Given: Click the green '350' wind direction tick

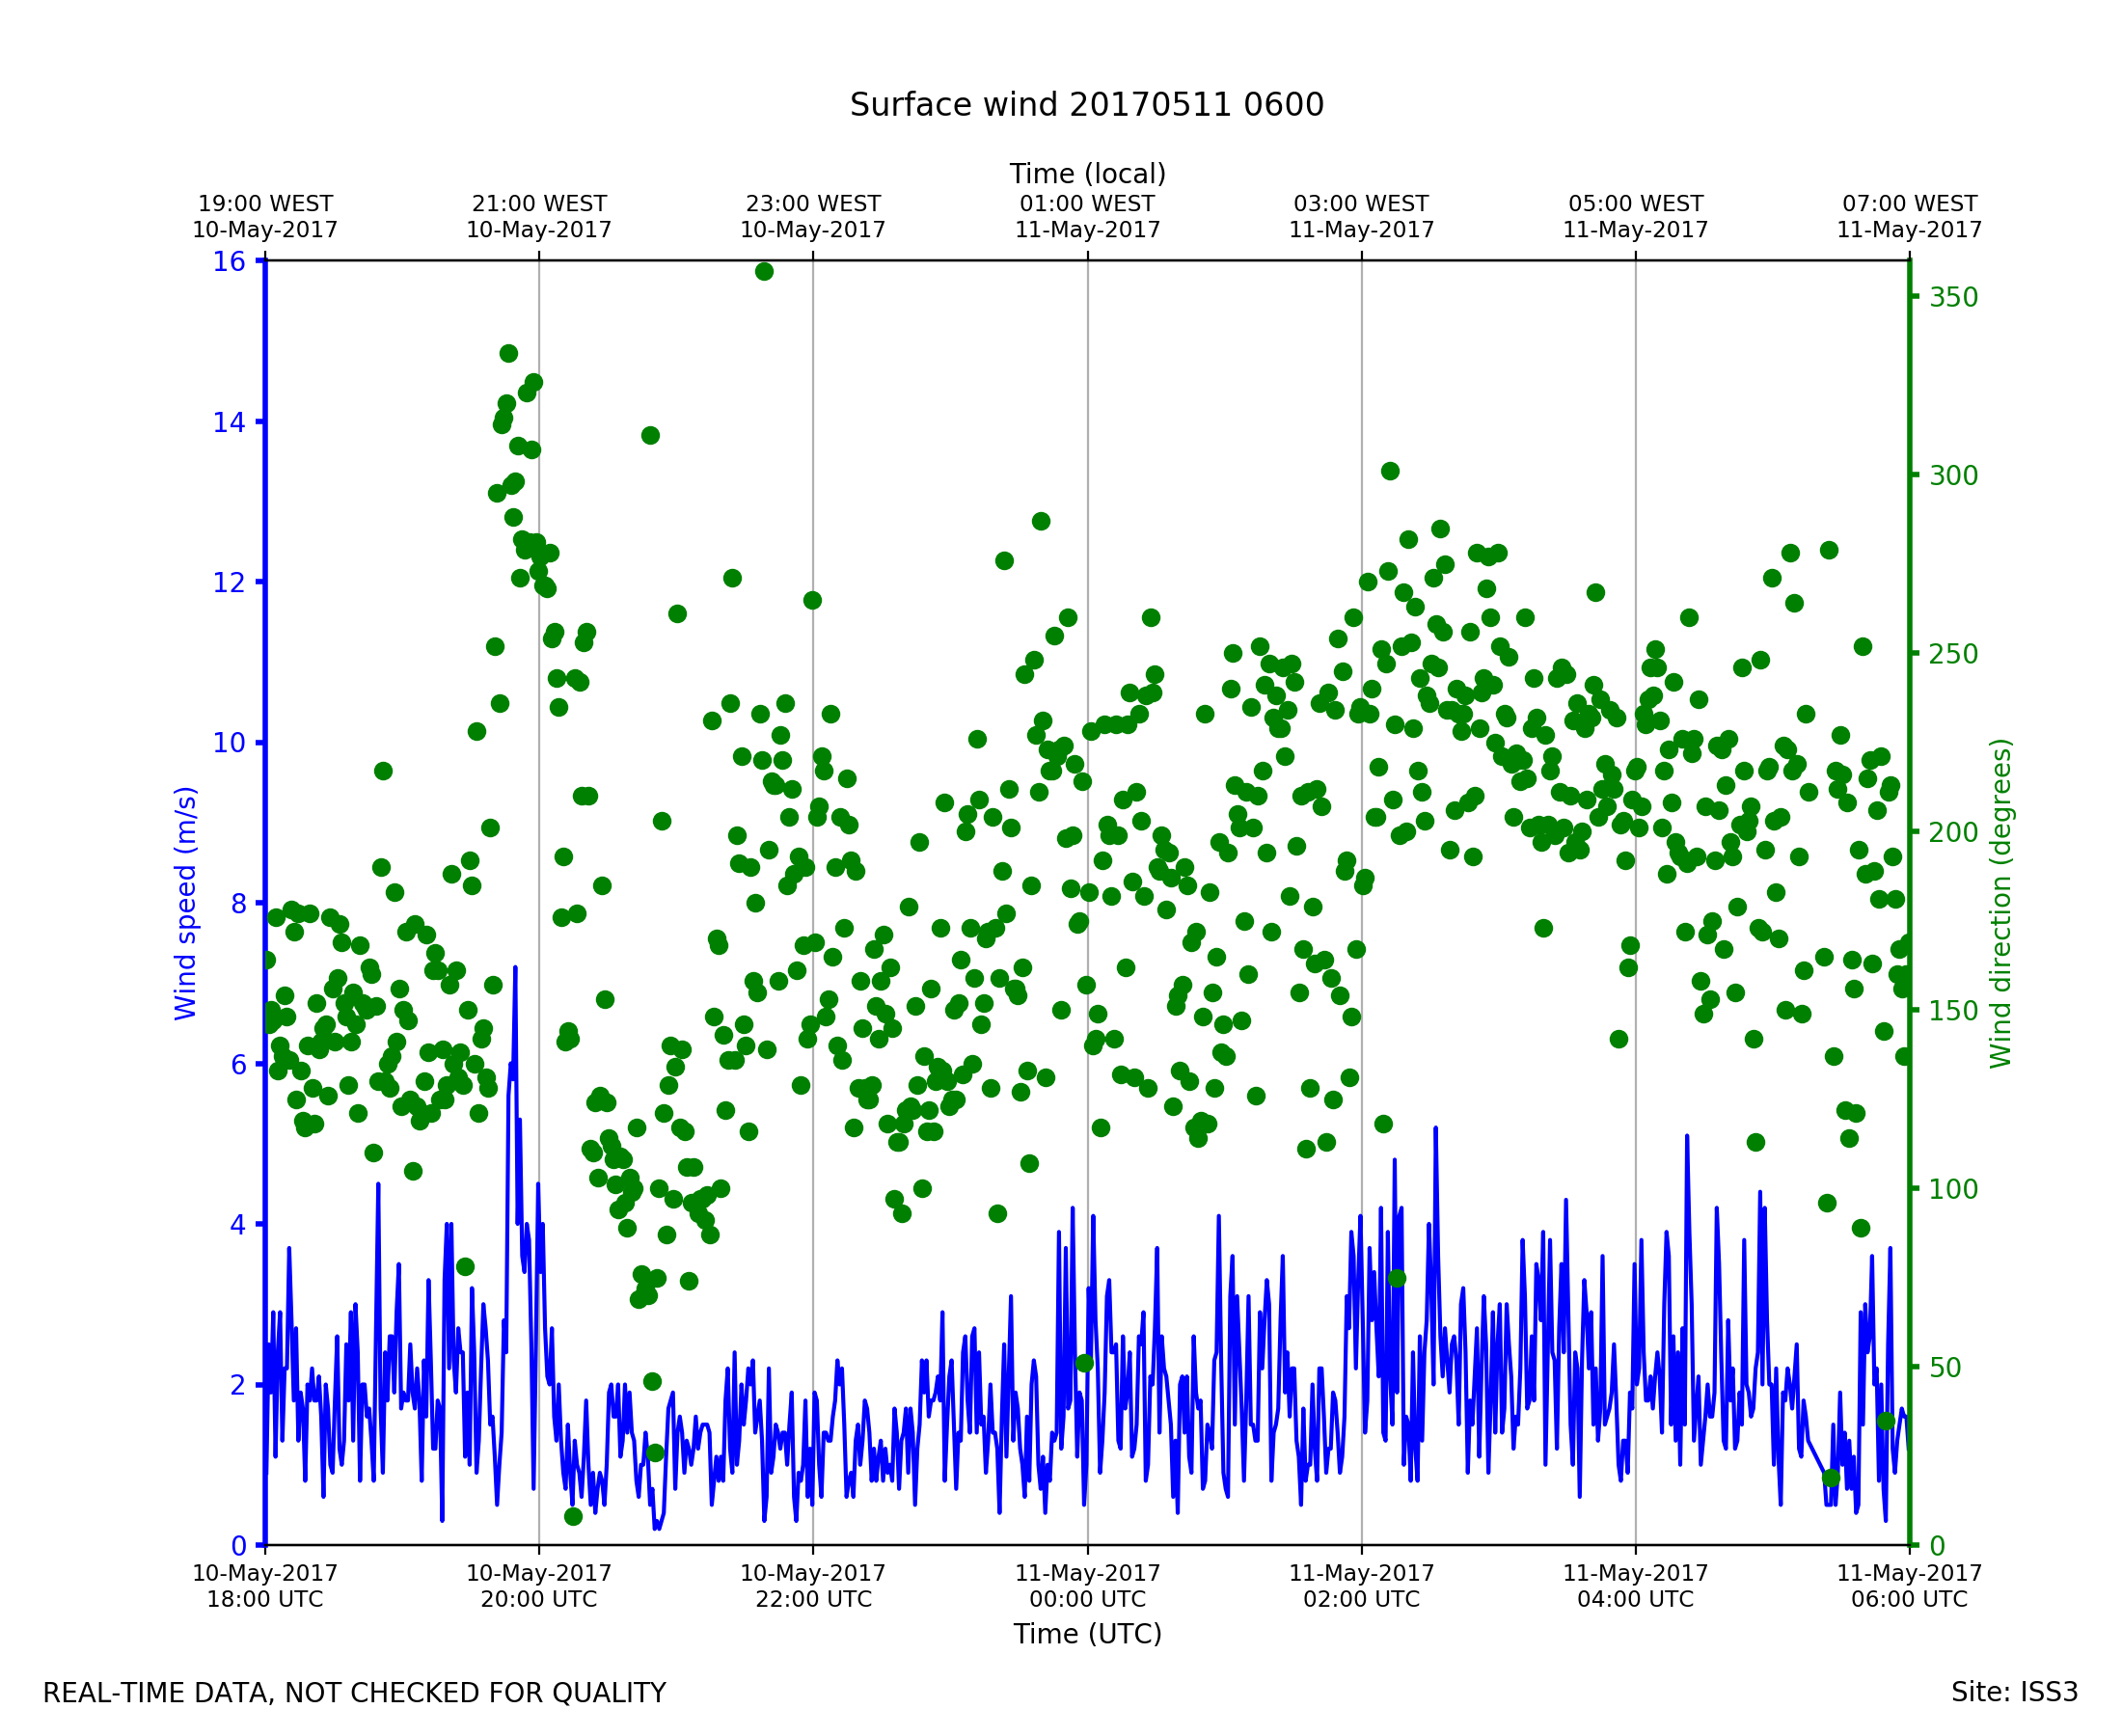Looking at the screenshot, I should pyautogui.click(x=1953, y=298).
